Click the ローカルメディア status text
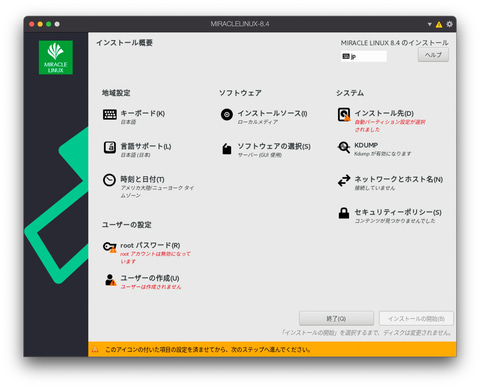The width and height of the screenshot is (480, 388). [258, 122]
